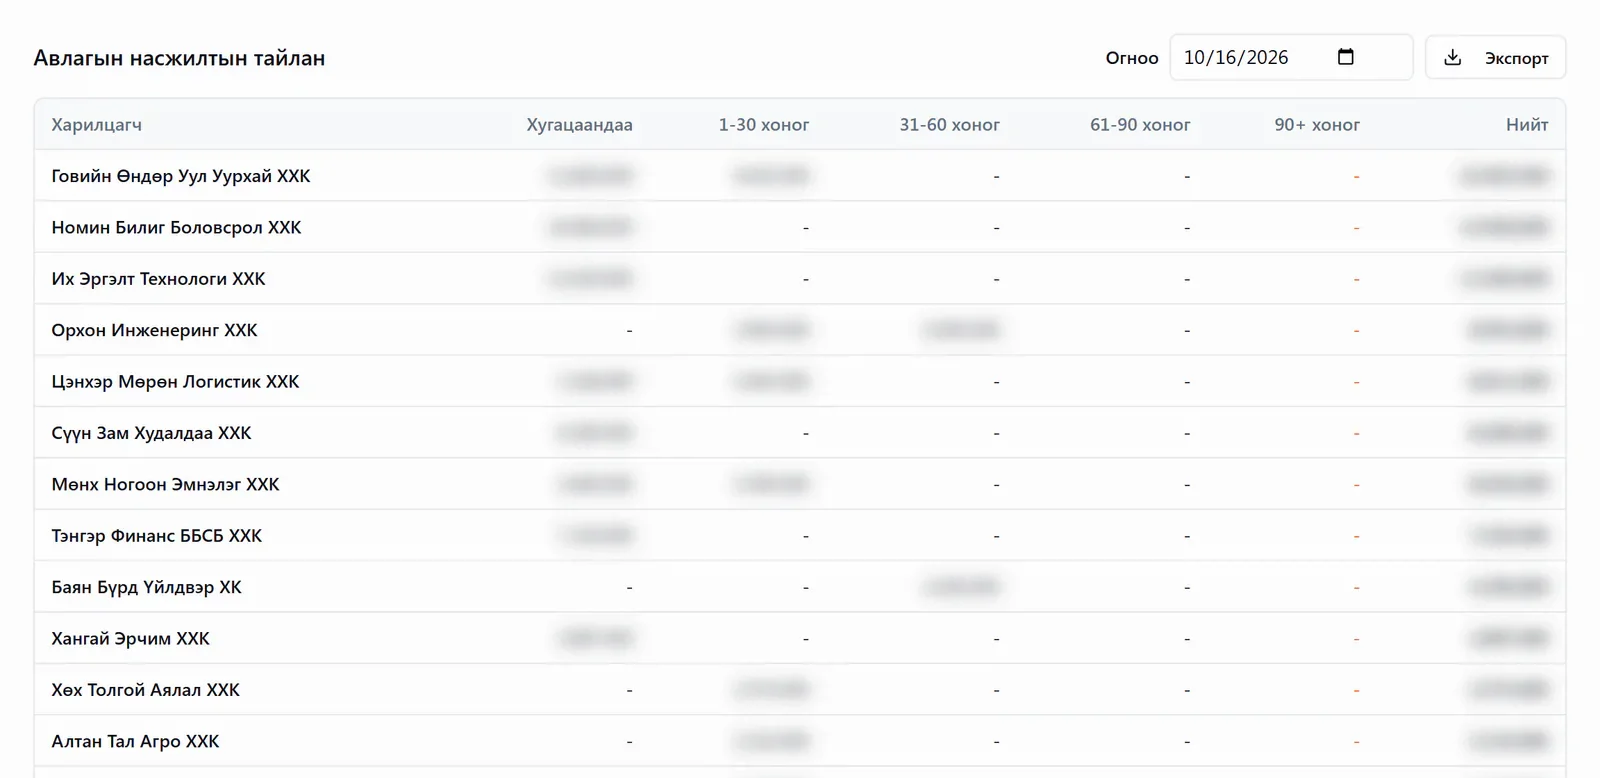
Task: Click the Огноо label
Action: (1132, 58)
